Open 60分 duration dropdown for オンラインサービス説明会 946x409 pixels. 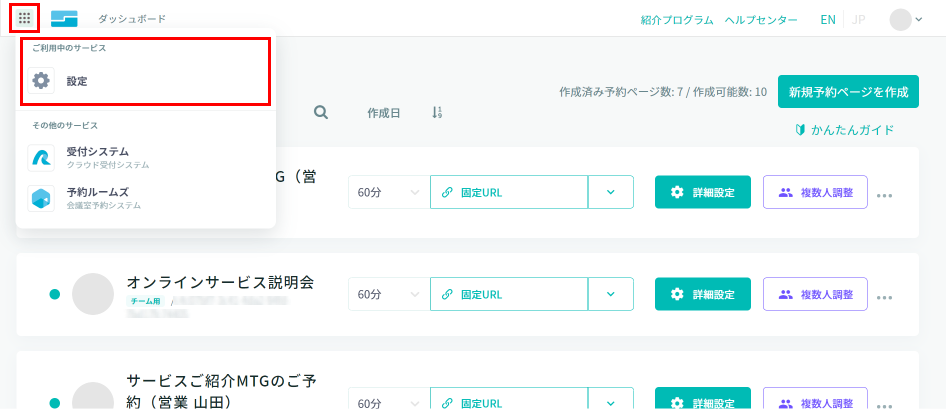[x=388, y=294]
